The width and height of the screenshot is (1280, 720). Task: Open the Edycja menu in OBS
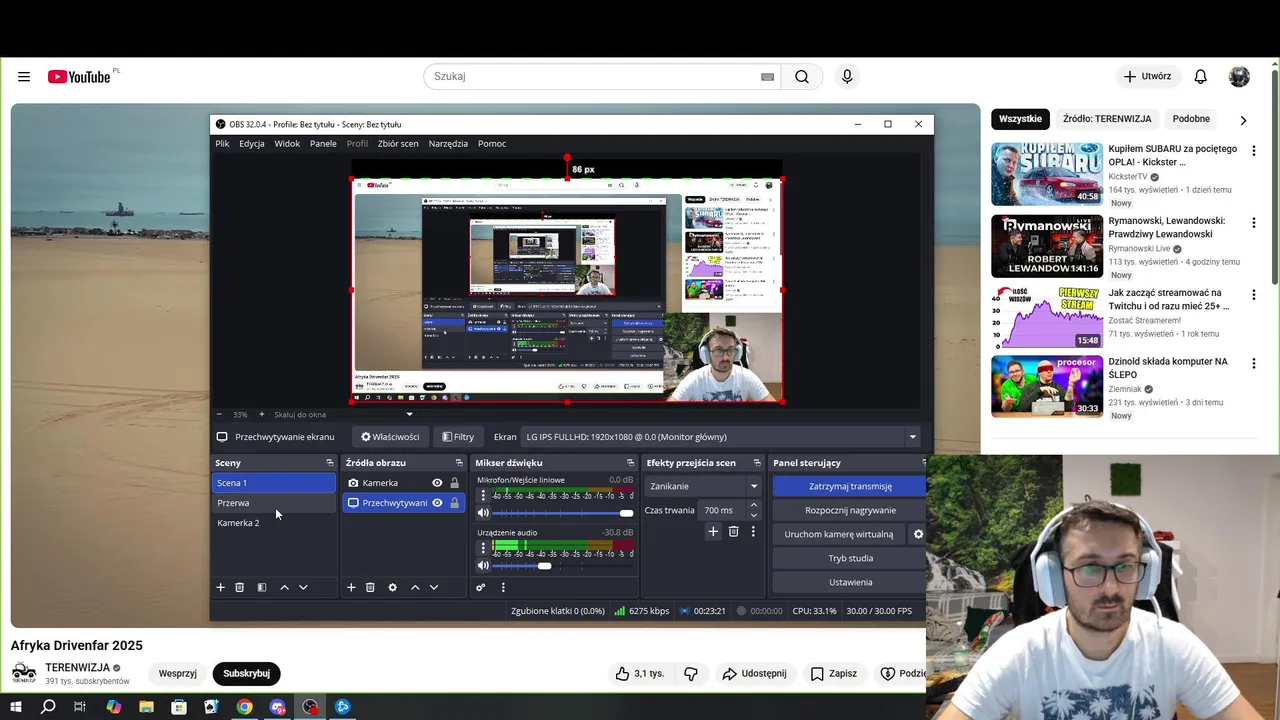click(252, 144)
